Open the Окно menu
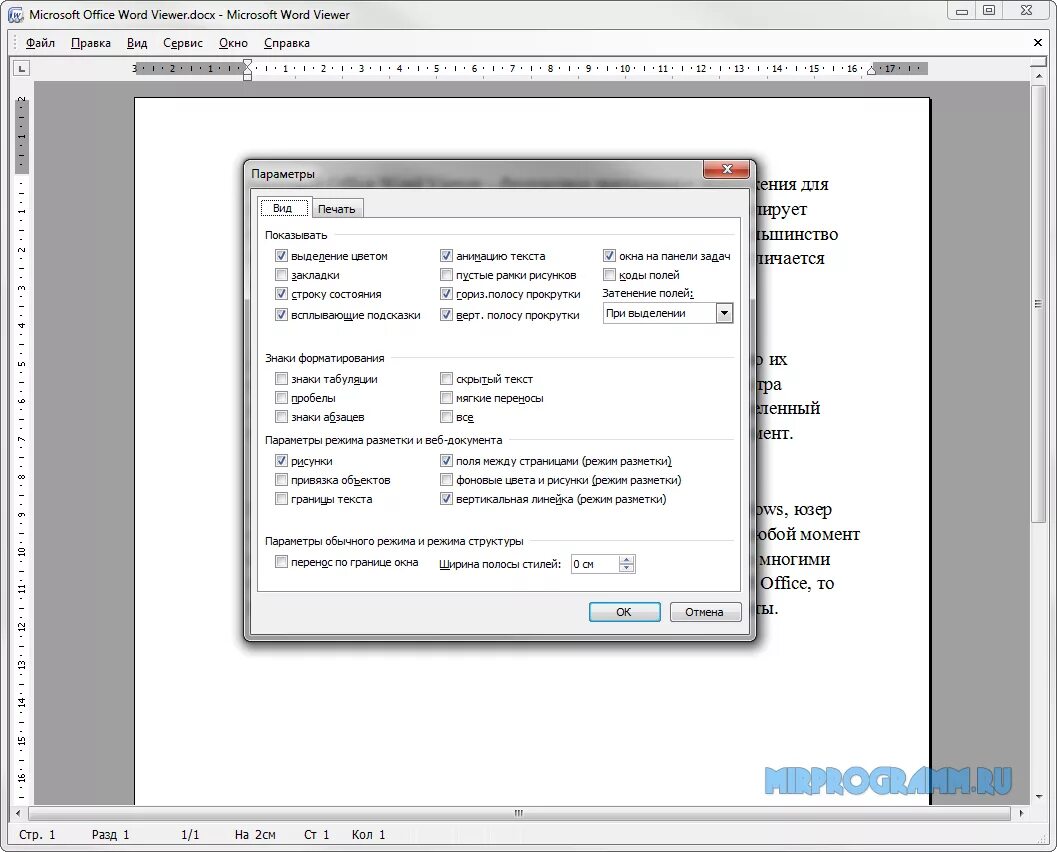Screen dimensions: 1057x852 click(x=233, y=42)
